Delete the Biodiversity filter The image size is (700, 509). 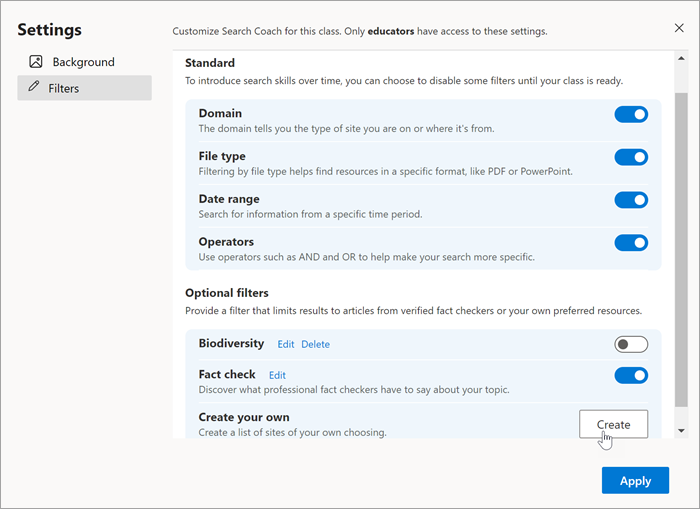[315, 344]
